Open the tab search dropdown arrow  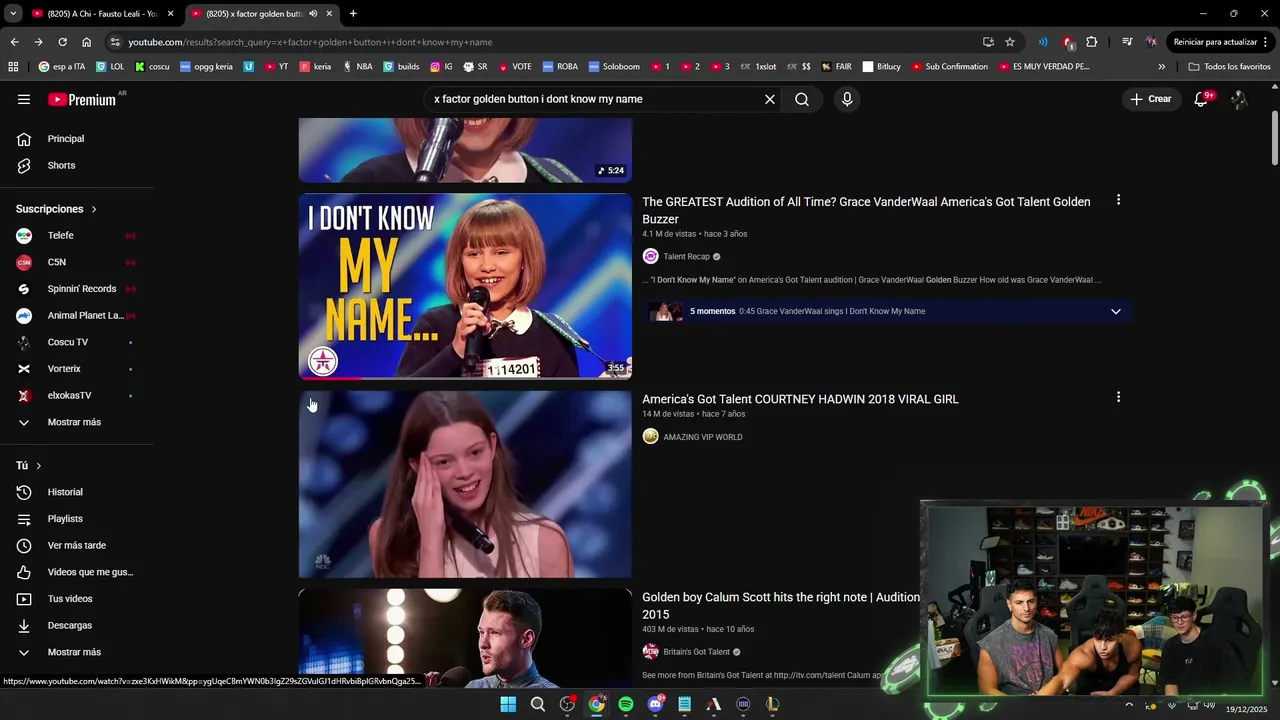pyautogui.click(x=12, y=14)
